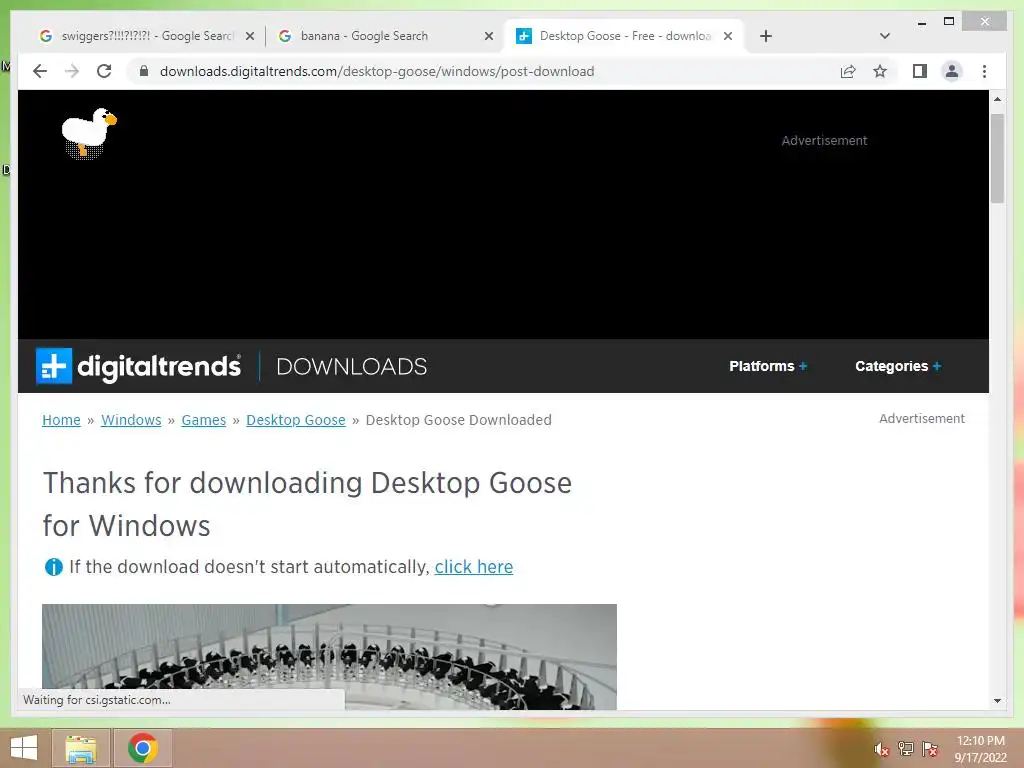1024x768 pixels.
Task: Close the banana Google Search tab
Action: click(x=488, y=36)
